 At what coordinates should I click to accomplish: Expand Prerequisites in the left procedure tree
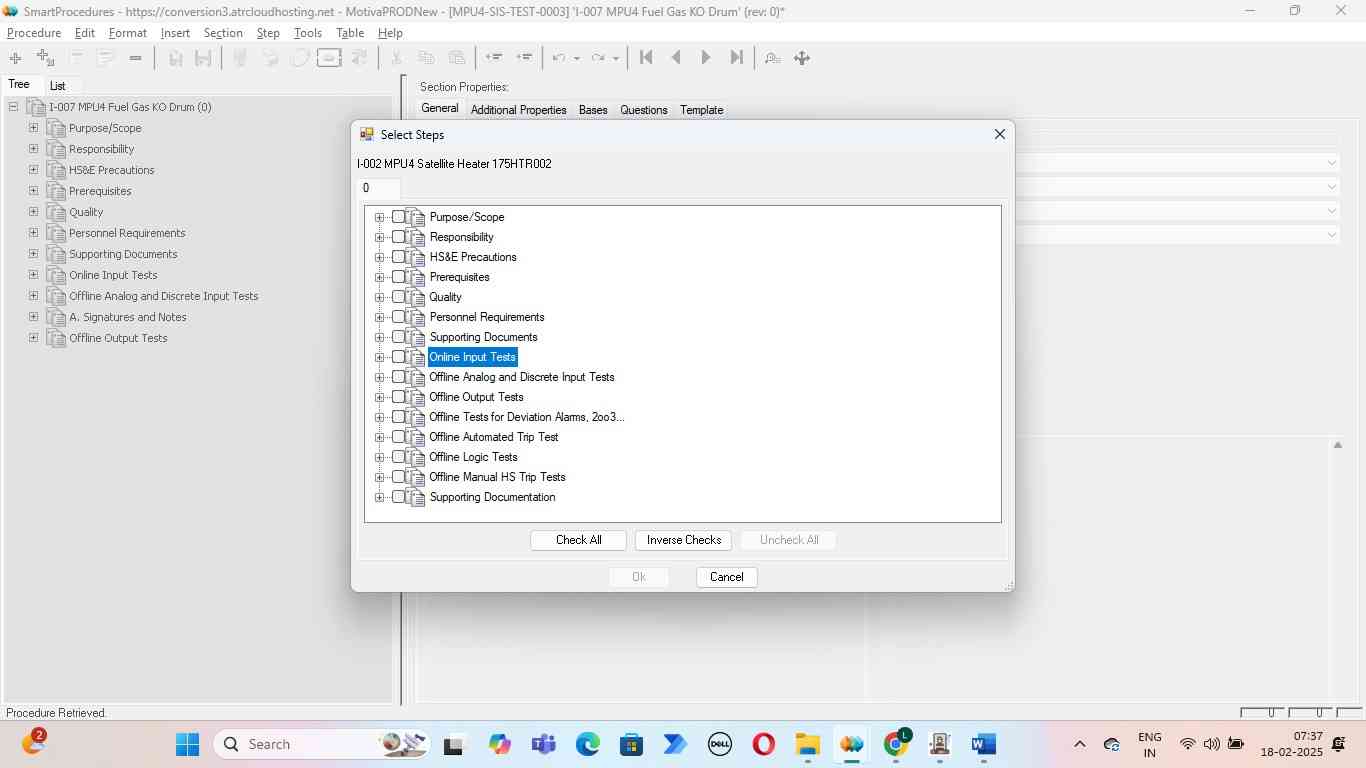[x=34, y=191]
